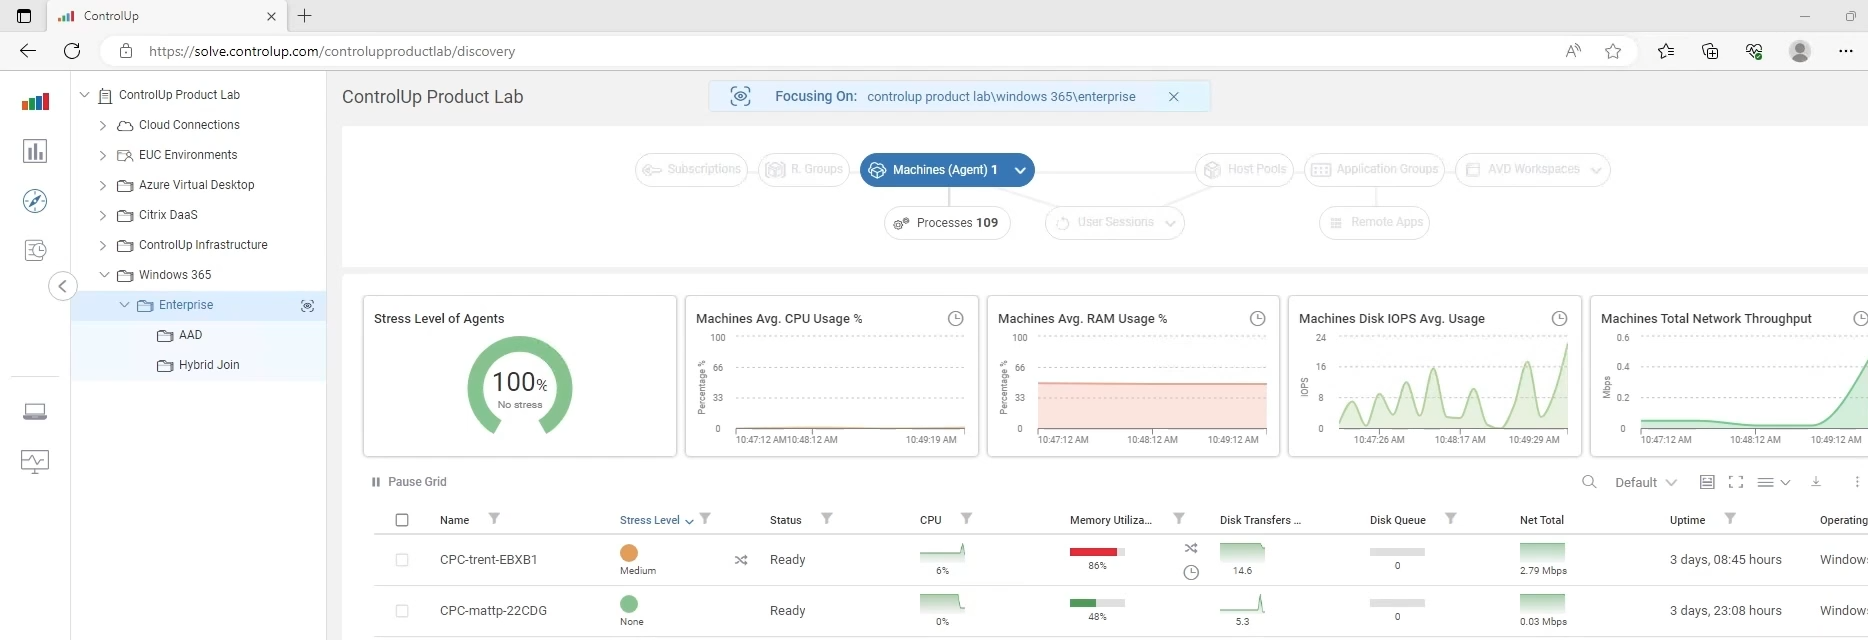Viewport: 1868px width, 640px height.
Task: Click the clock icon on RAM Usage chart
Action: (x=1258, y=319)
